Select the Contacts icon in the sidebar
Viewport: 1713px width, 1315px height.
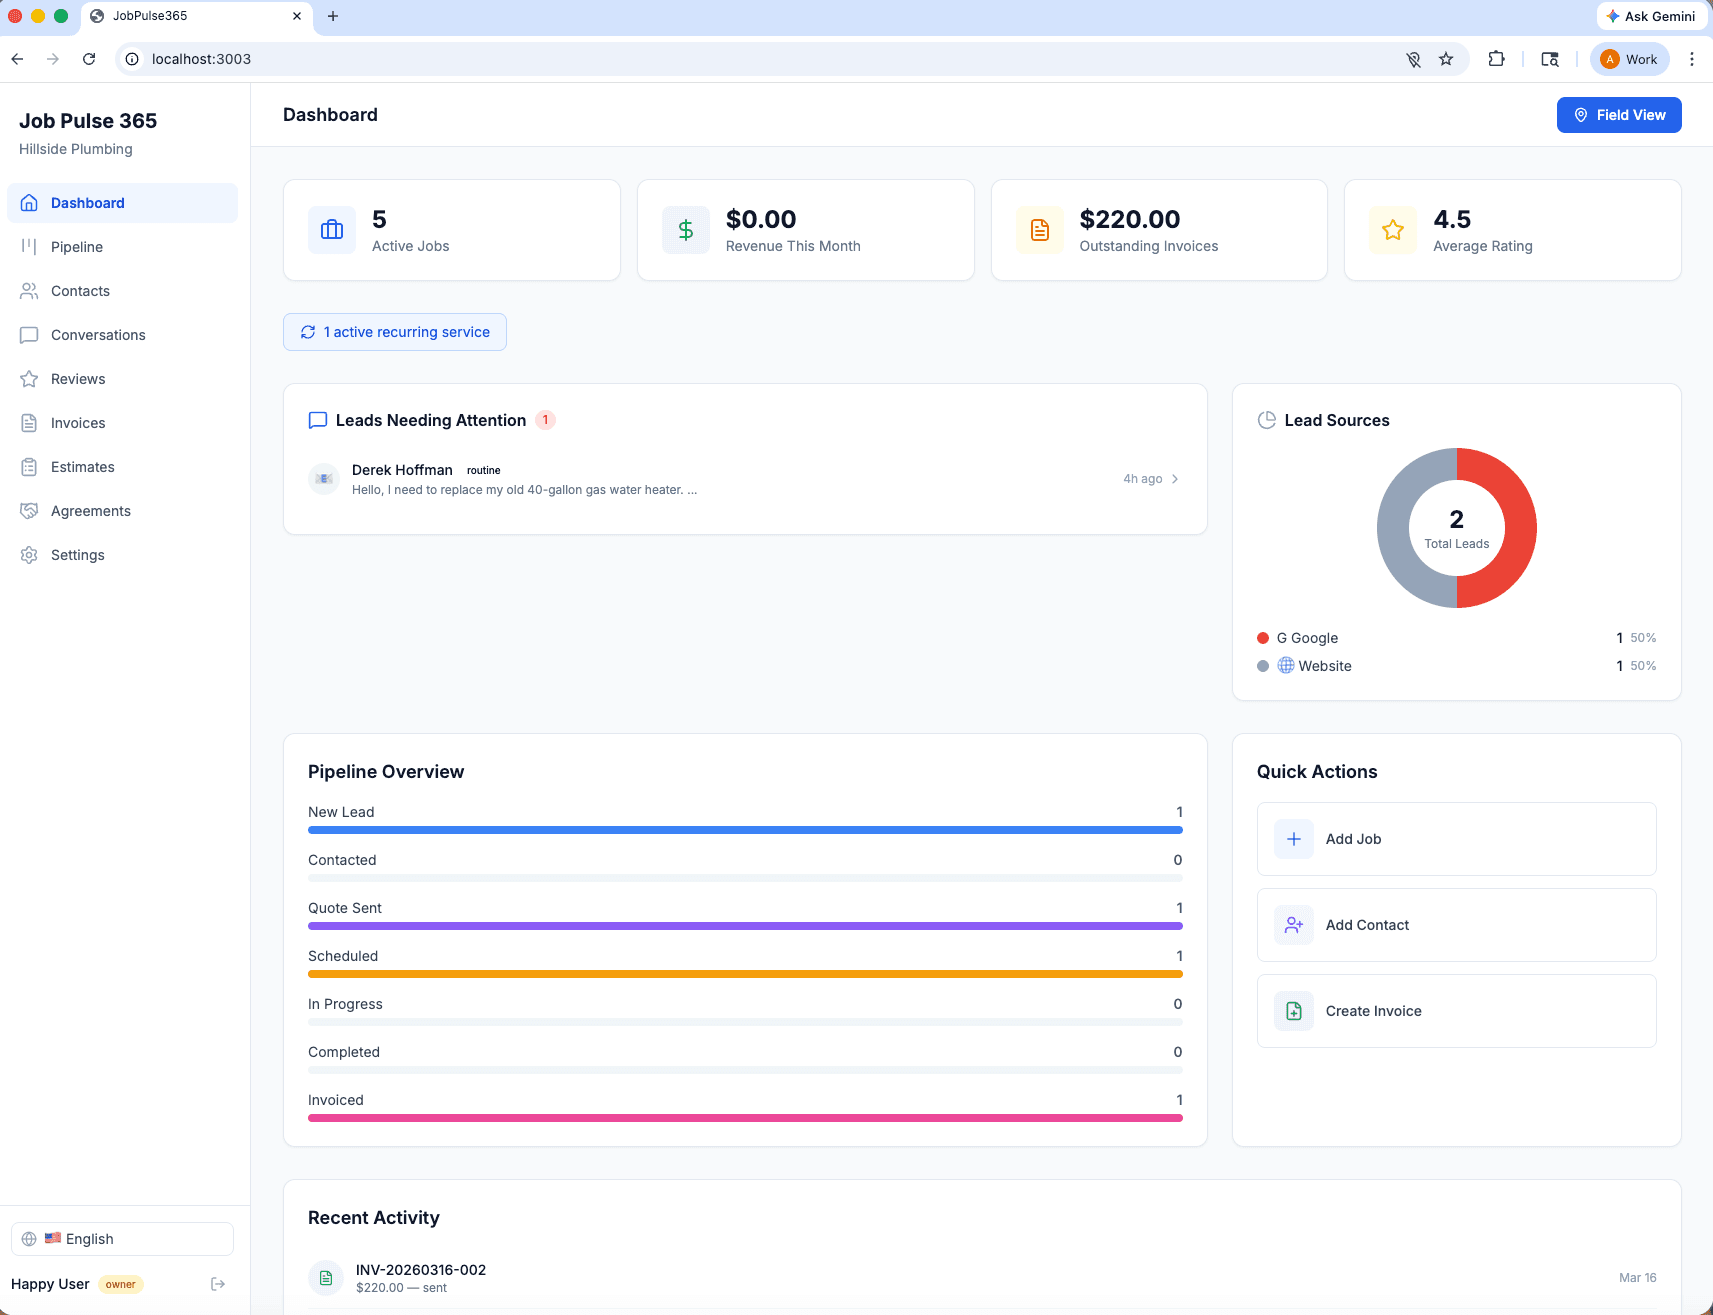click(30, 290)
